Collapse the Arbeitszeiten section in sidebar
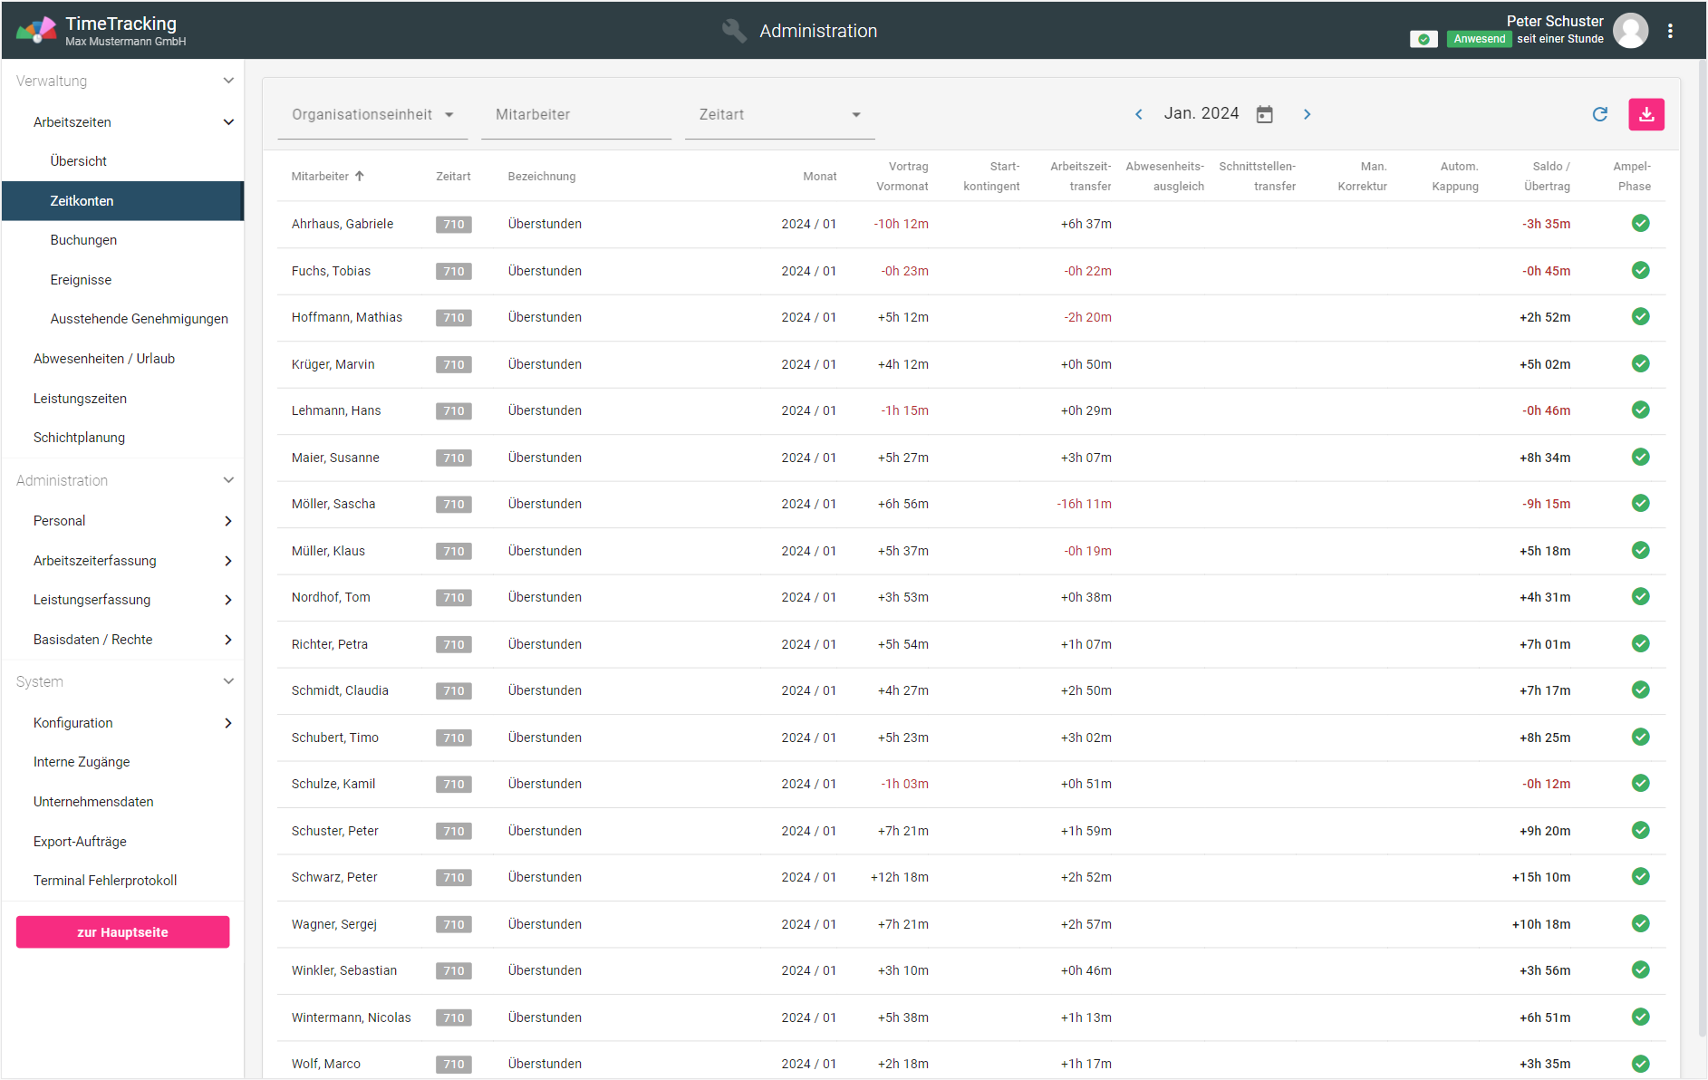Screen dimensions: 1708x1080 tap(228, 122)
